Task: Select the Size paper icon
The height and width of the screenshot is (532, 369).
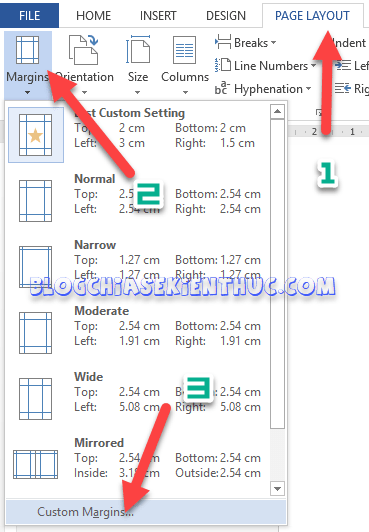Action: coord(138,50)
